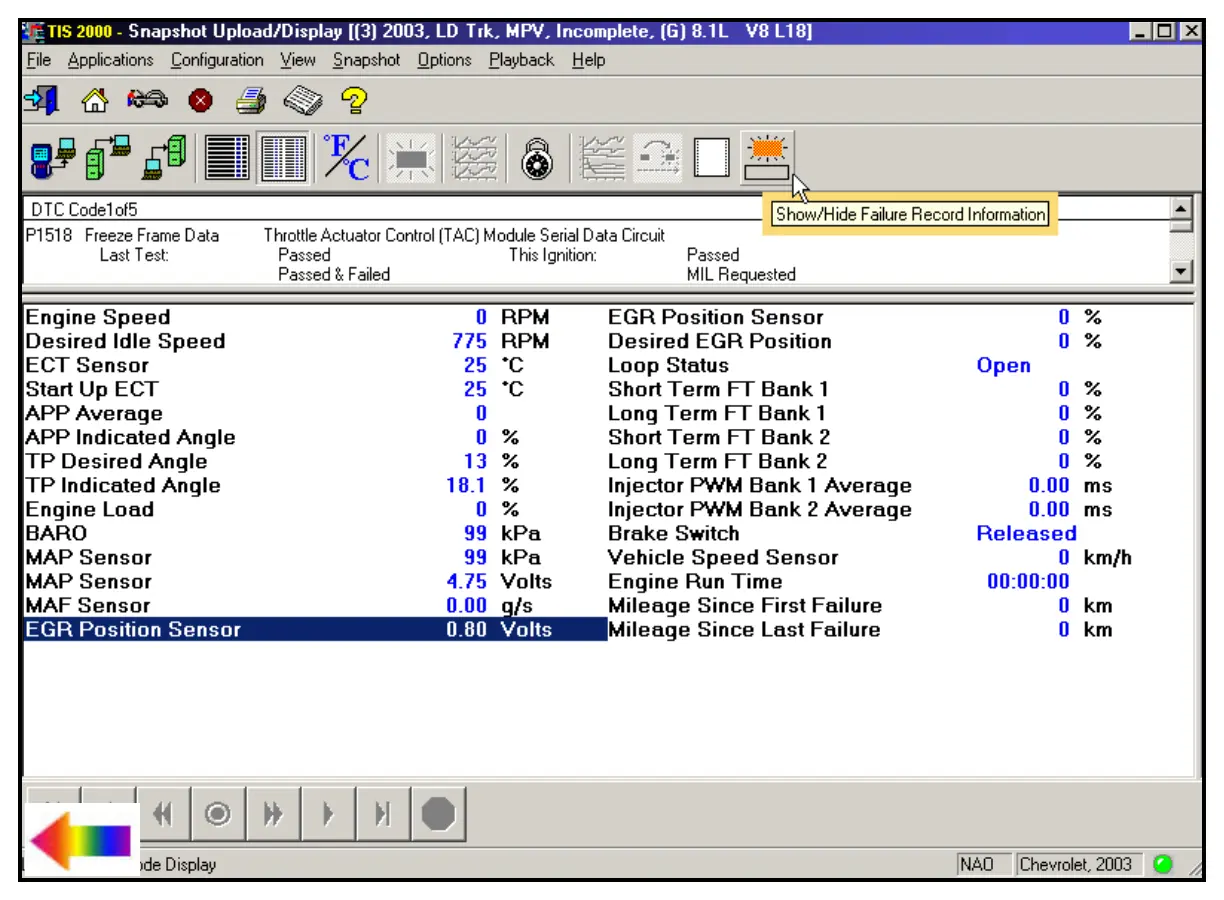
Task: Select the single-column data list view
Action: (x=227, y=158)
